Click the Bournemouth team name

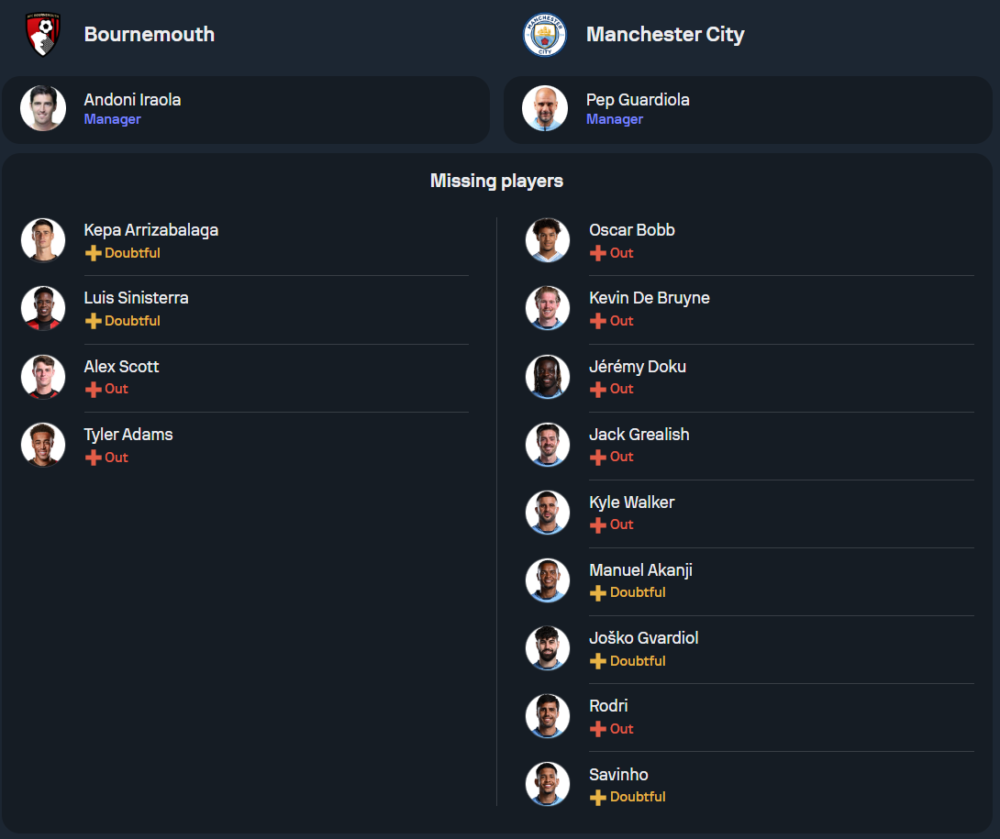coord(149,34)
